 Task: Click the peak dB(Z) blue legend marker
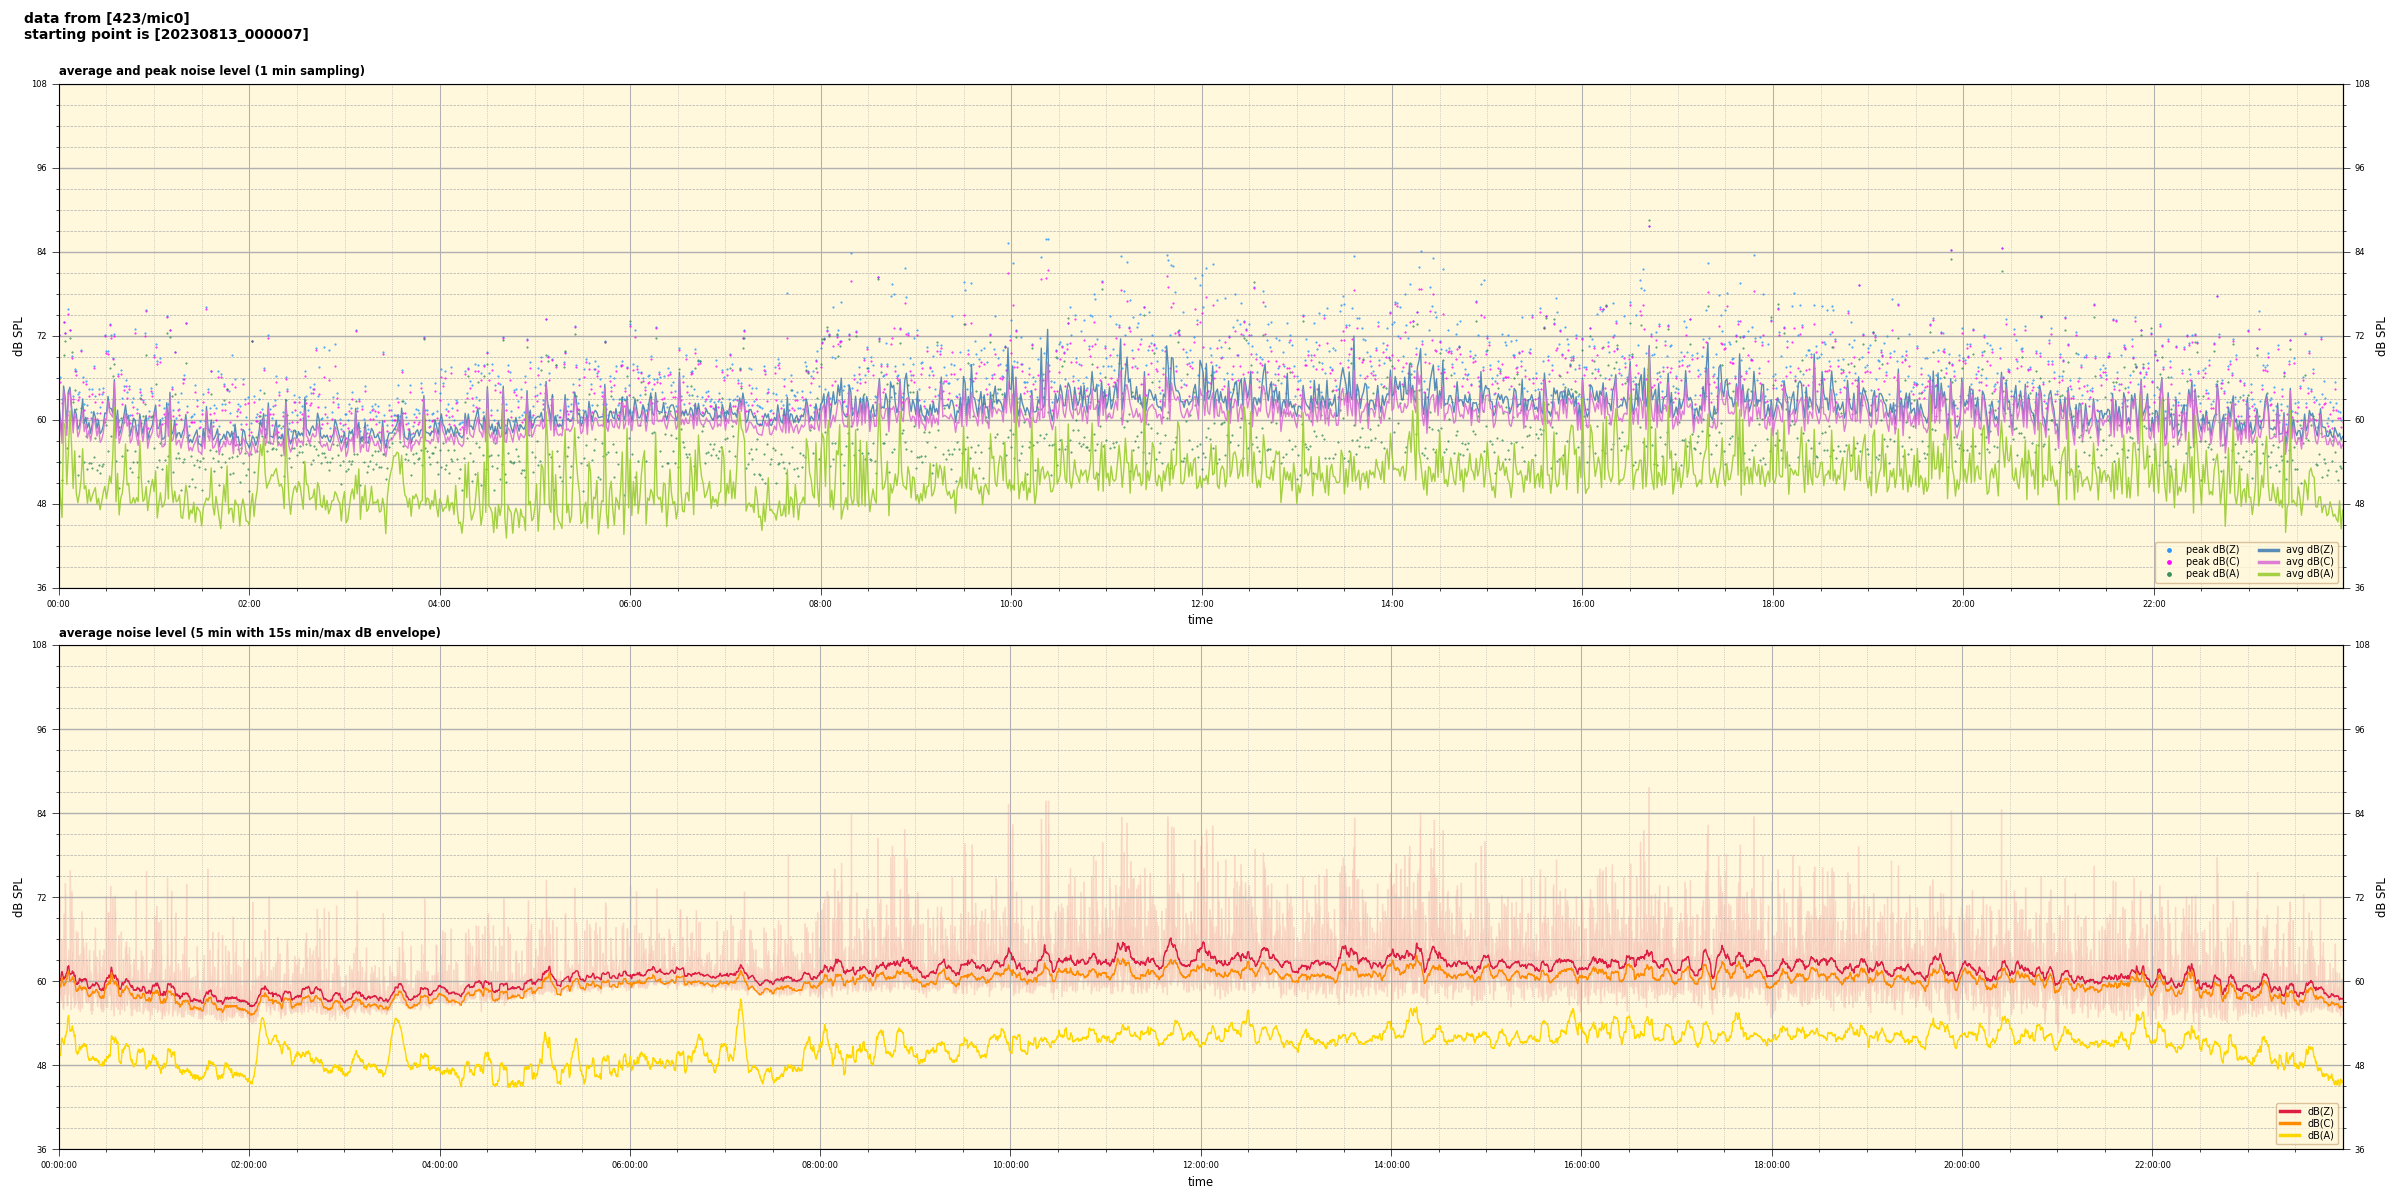pyautogui.click(x=2169, y=550)
